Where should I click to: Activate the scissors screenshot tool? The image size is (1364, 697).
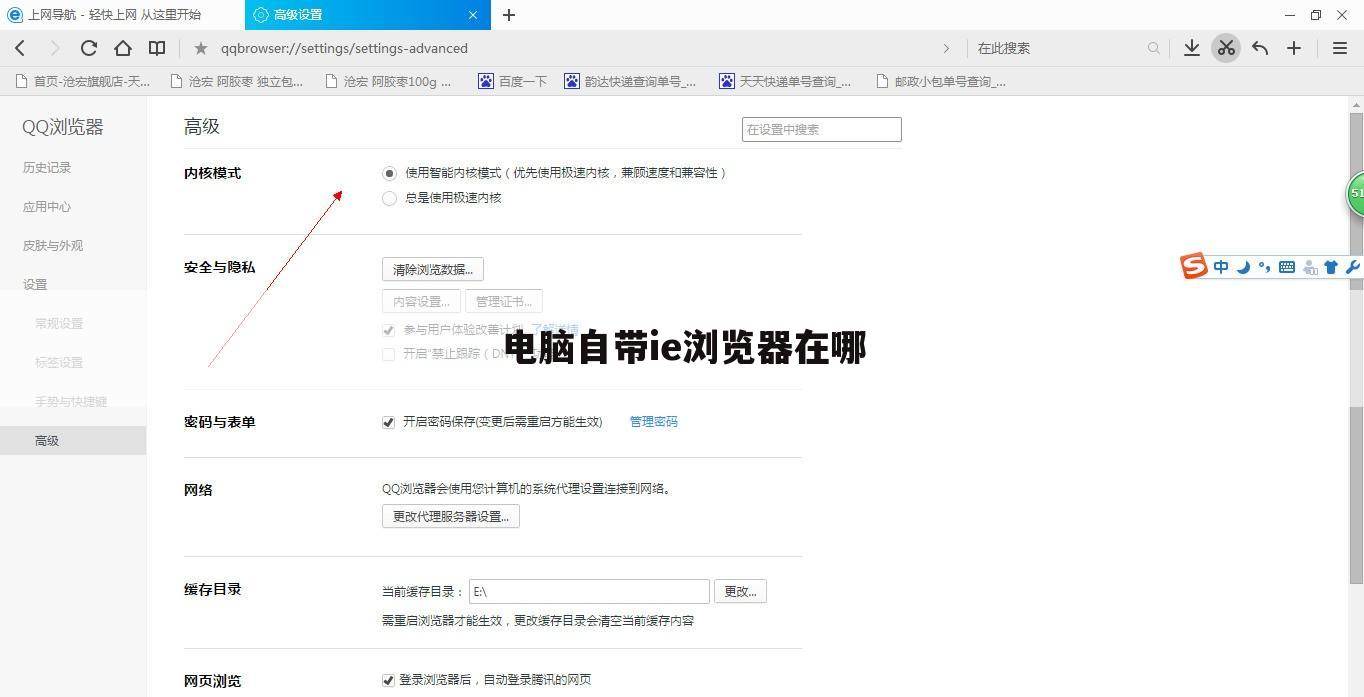[x=1226, y=48]
